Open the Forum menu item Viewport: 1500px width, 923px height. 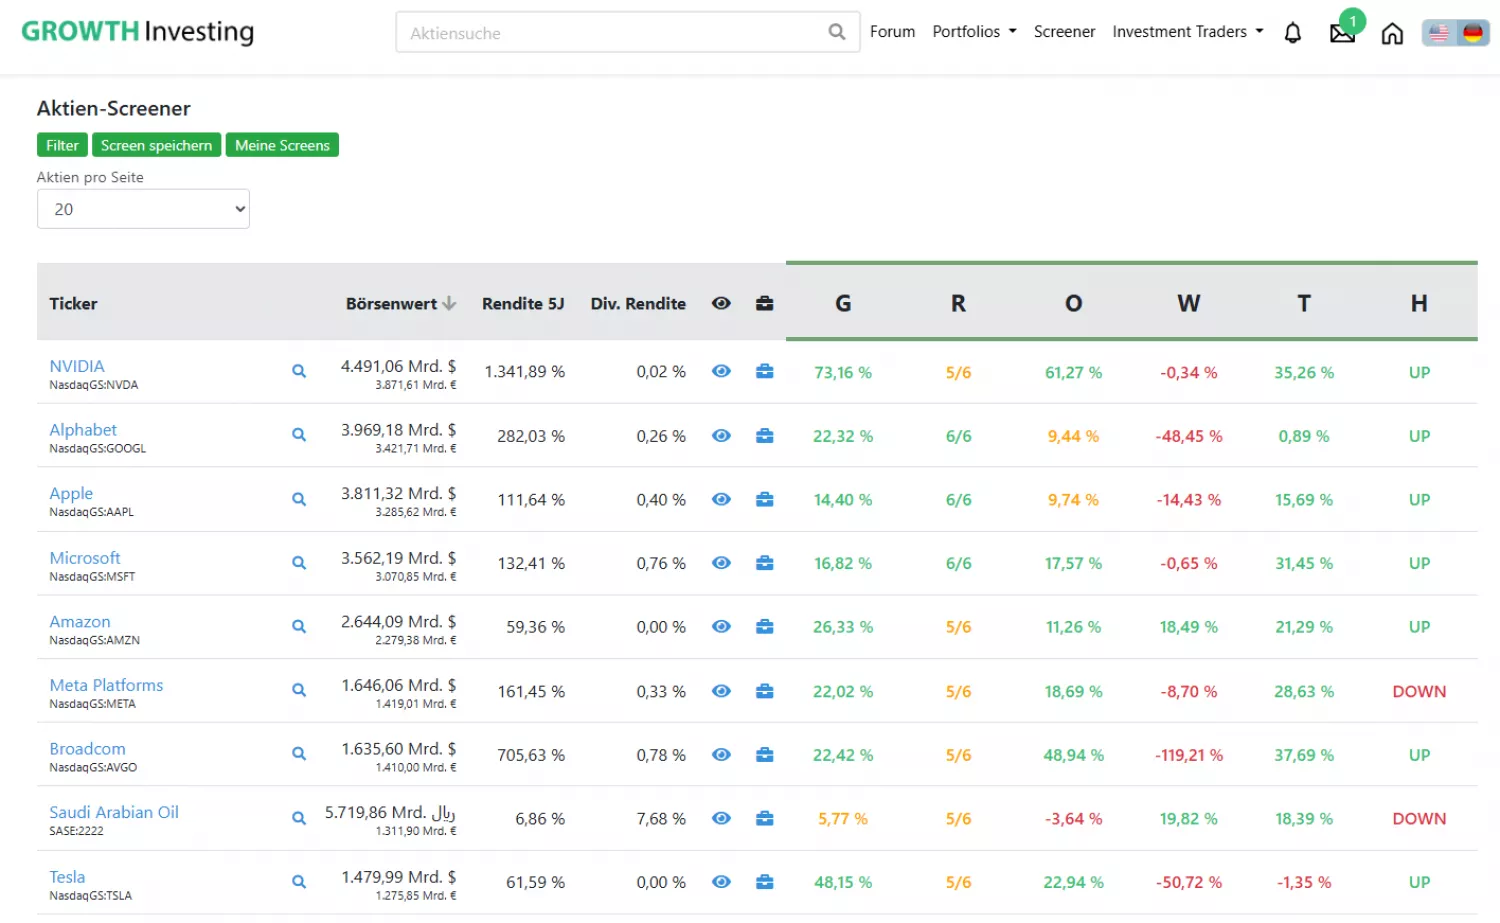(892, 31)
